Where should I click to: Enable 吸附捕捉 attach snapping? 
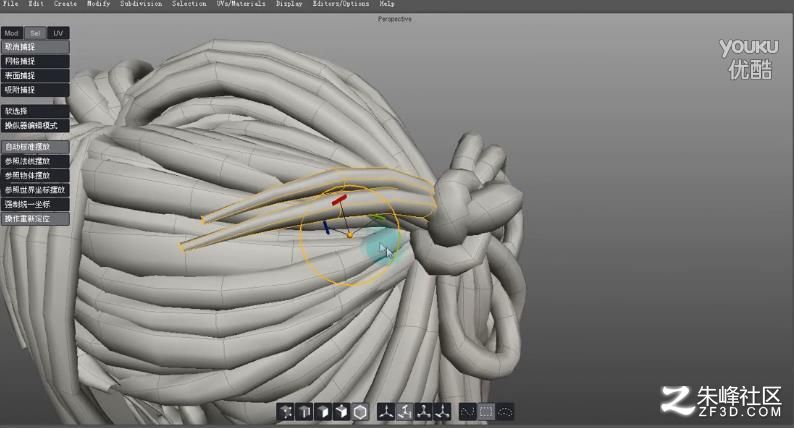[x=35, y=90]
